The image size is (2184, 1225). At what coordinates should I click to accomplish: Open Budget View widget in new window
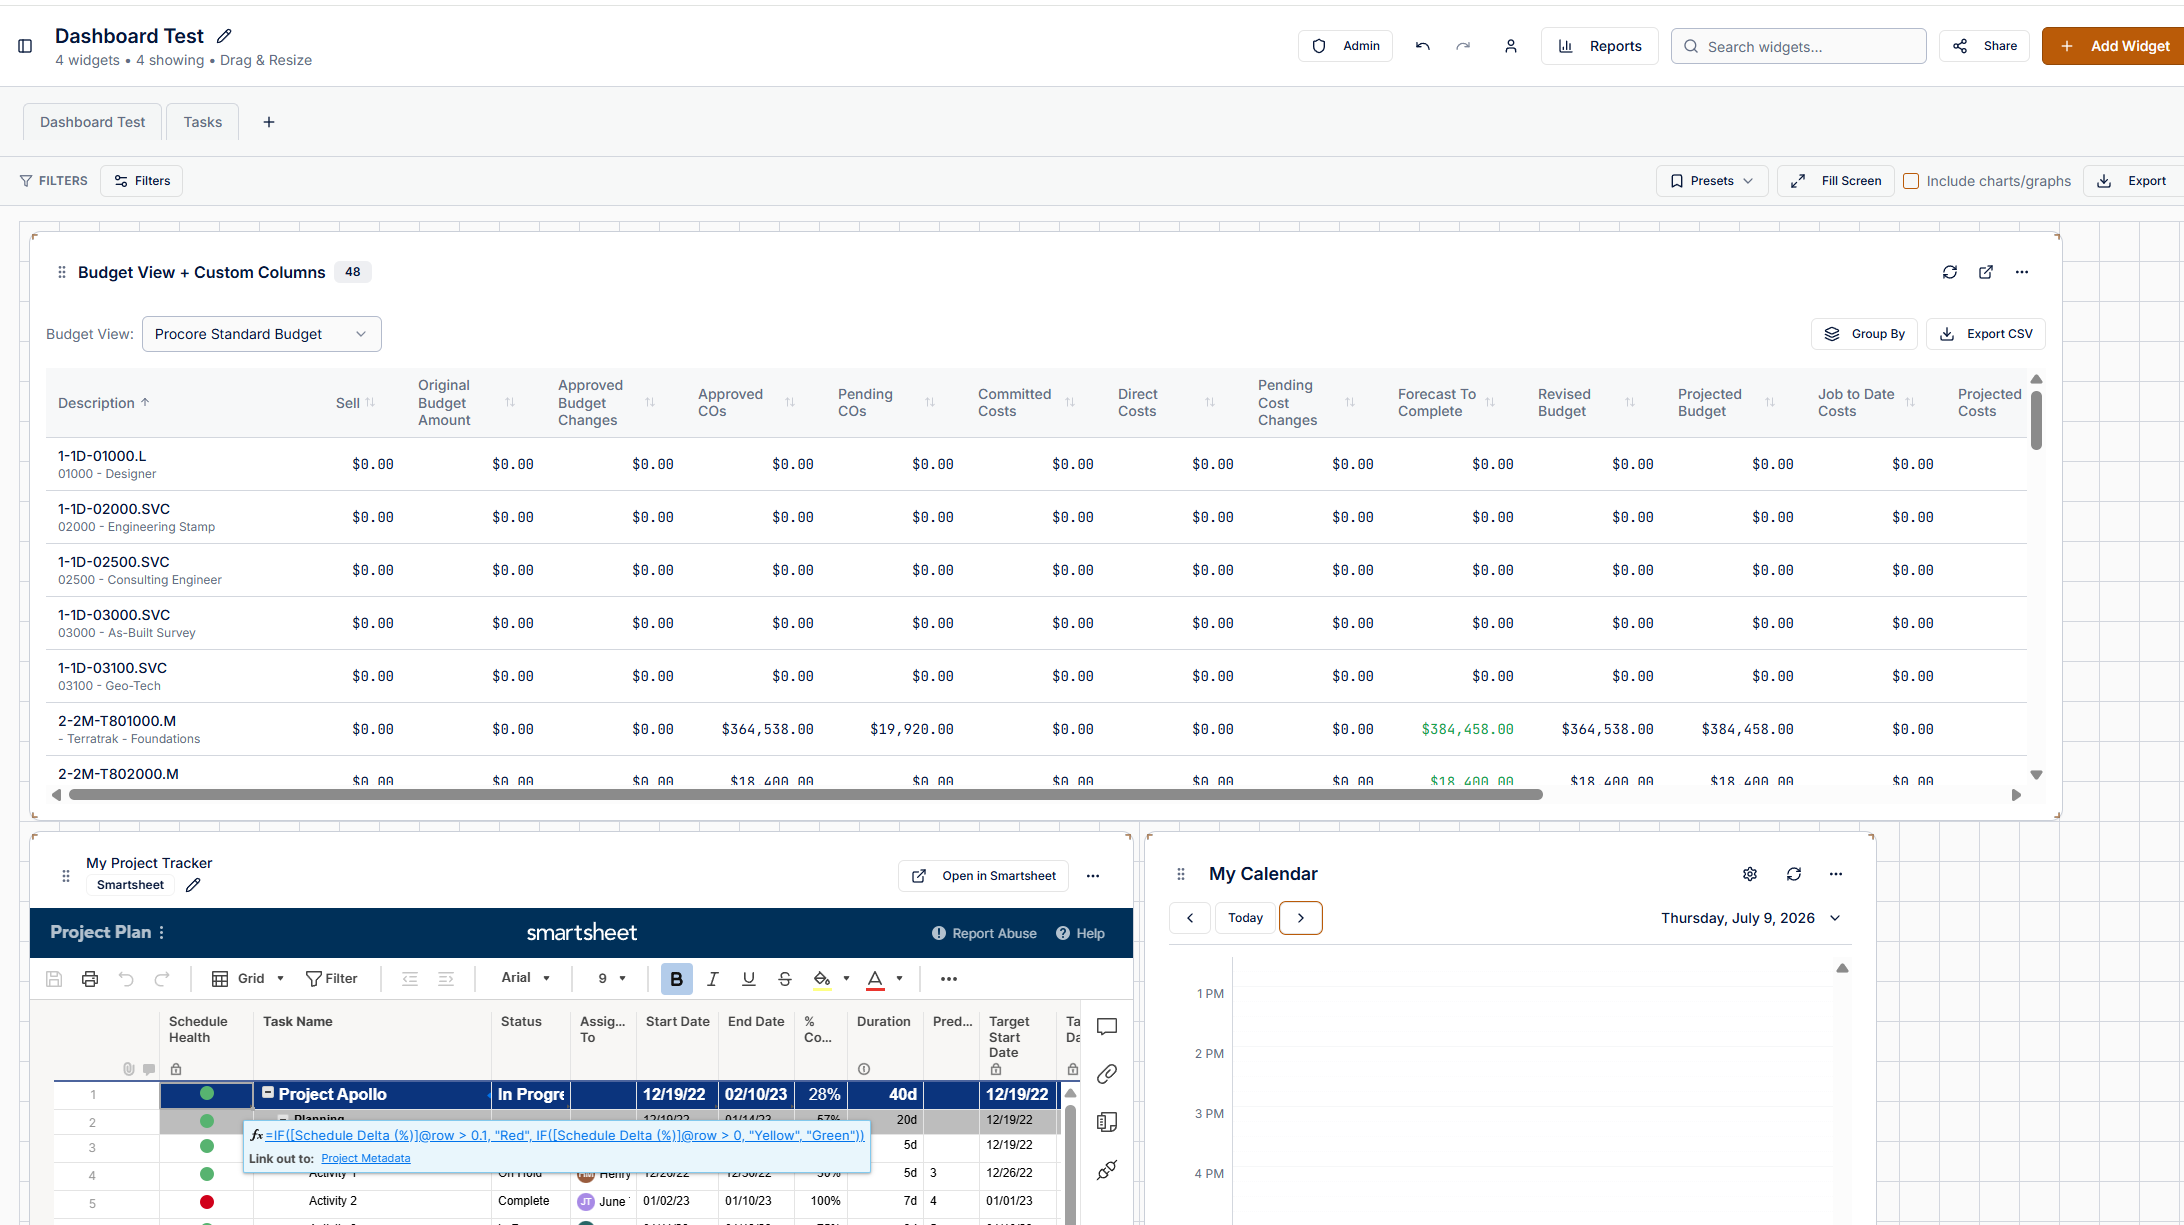(x=1986, y=272)
